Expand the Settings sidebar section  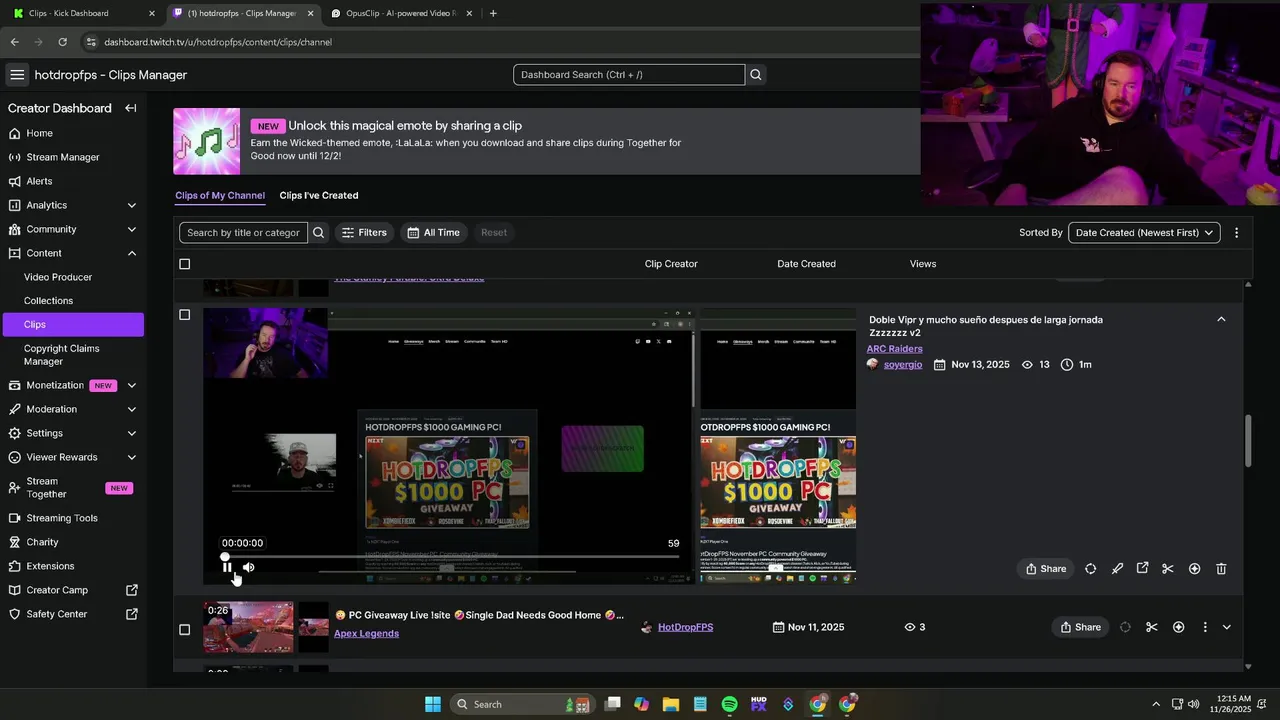[x=131, y=433]
